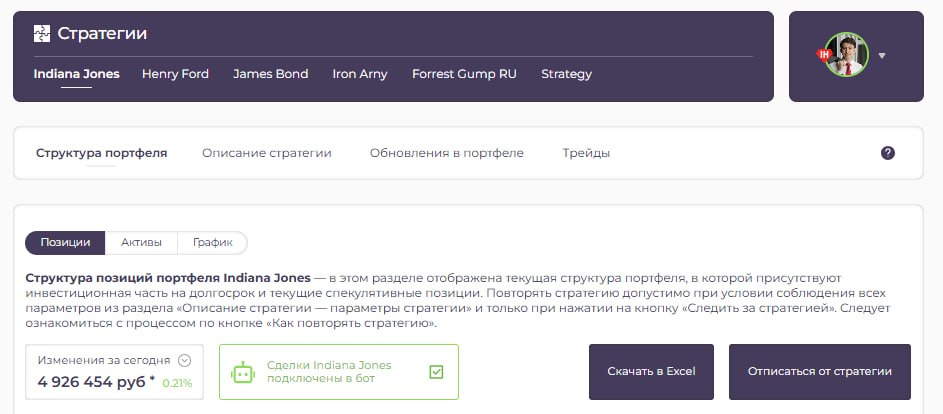This screenshot has width=943, height=414.
Task: Open the Трейды tab
Action: pos(586,153)
